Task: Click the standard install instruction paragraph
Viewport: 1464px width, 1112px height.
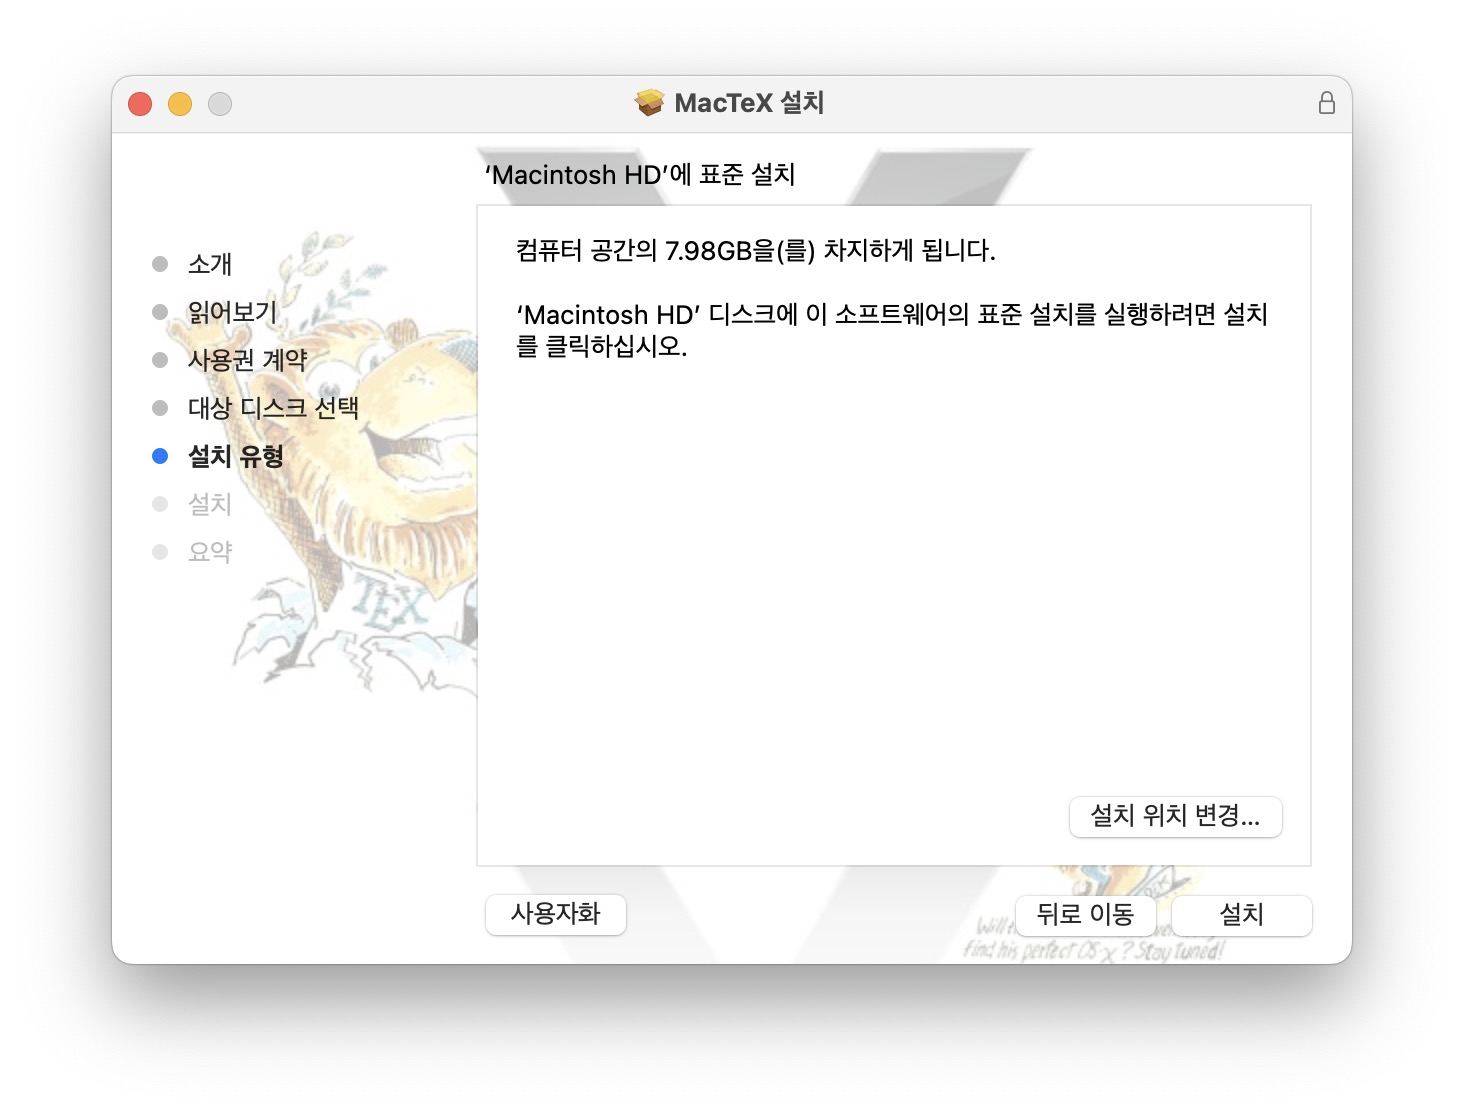Action: 892,330
